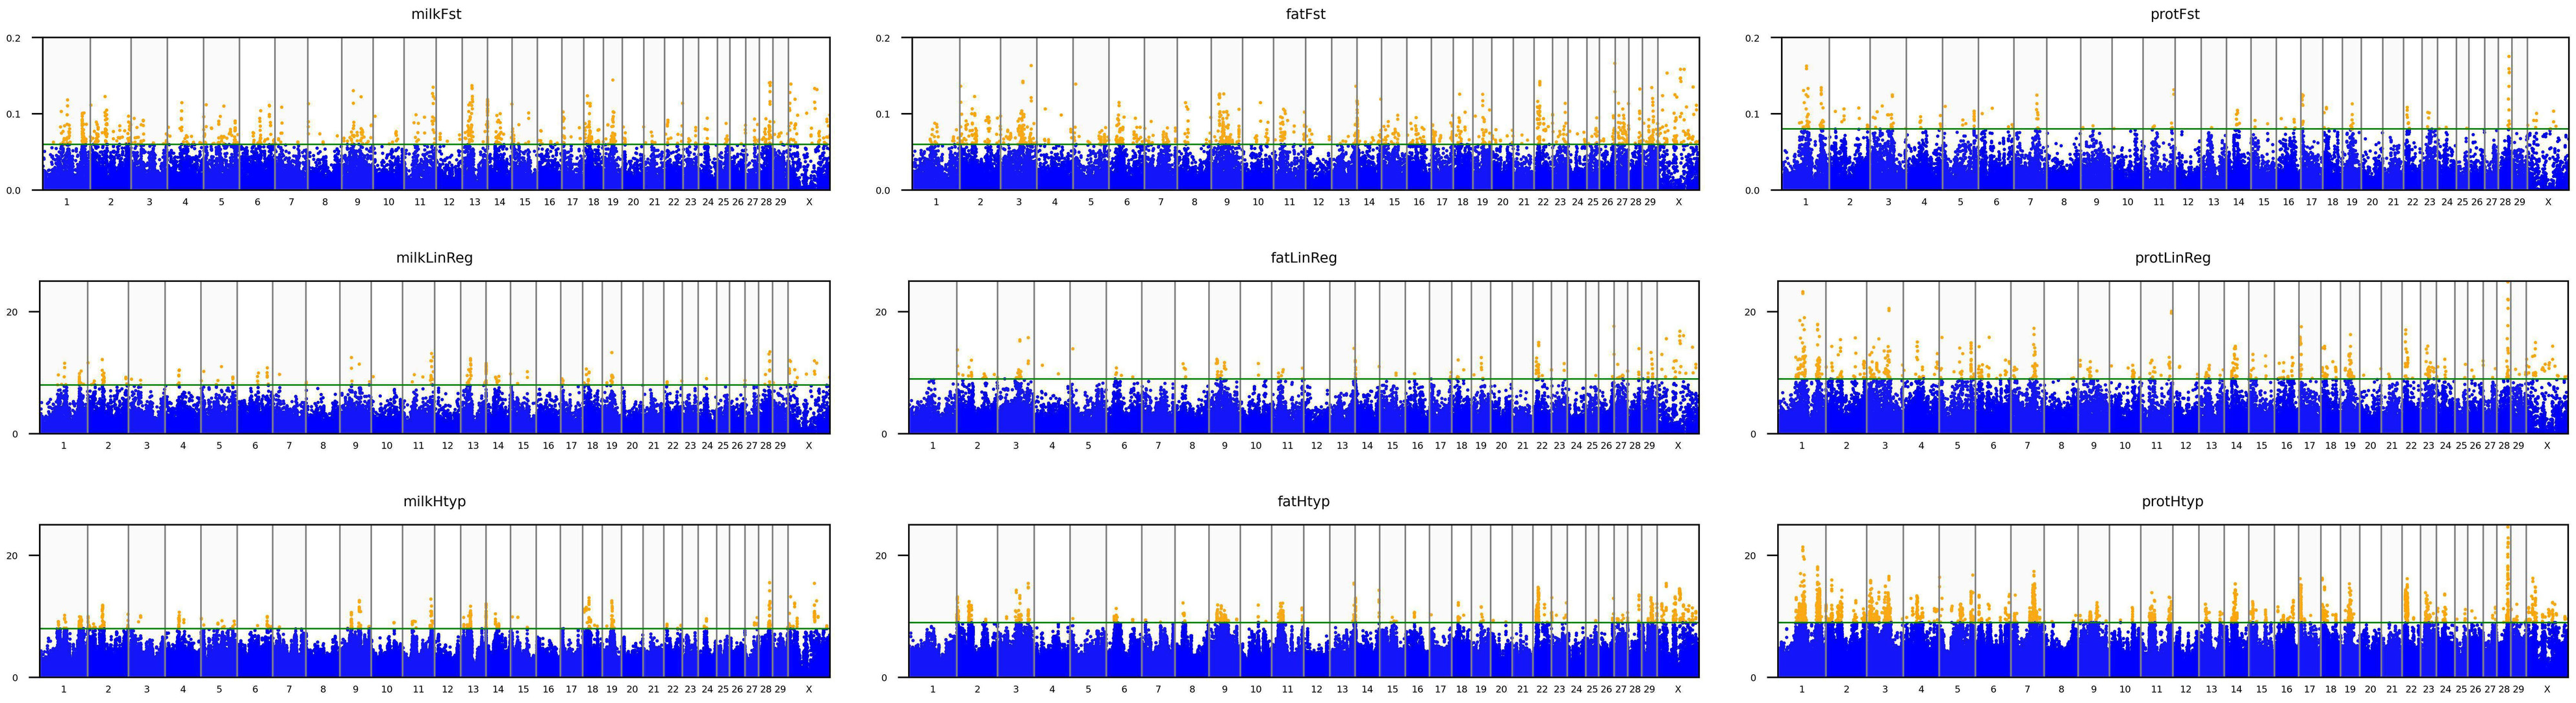Viewport: 2576px width, 703px height.
Task: Choose chromosome 5 label under fatLinReg plot
Action: (x=1088, y=446)
